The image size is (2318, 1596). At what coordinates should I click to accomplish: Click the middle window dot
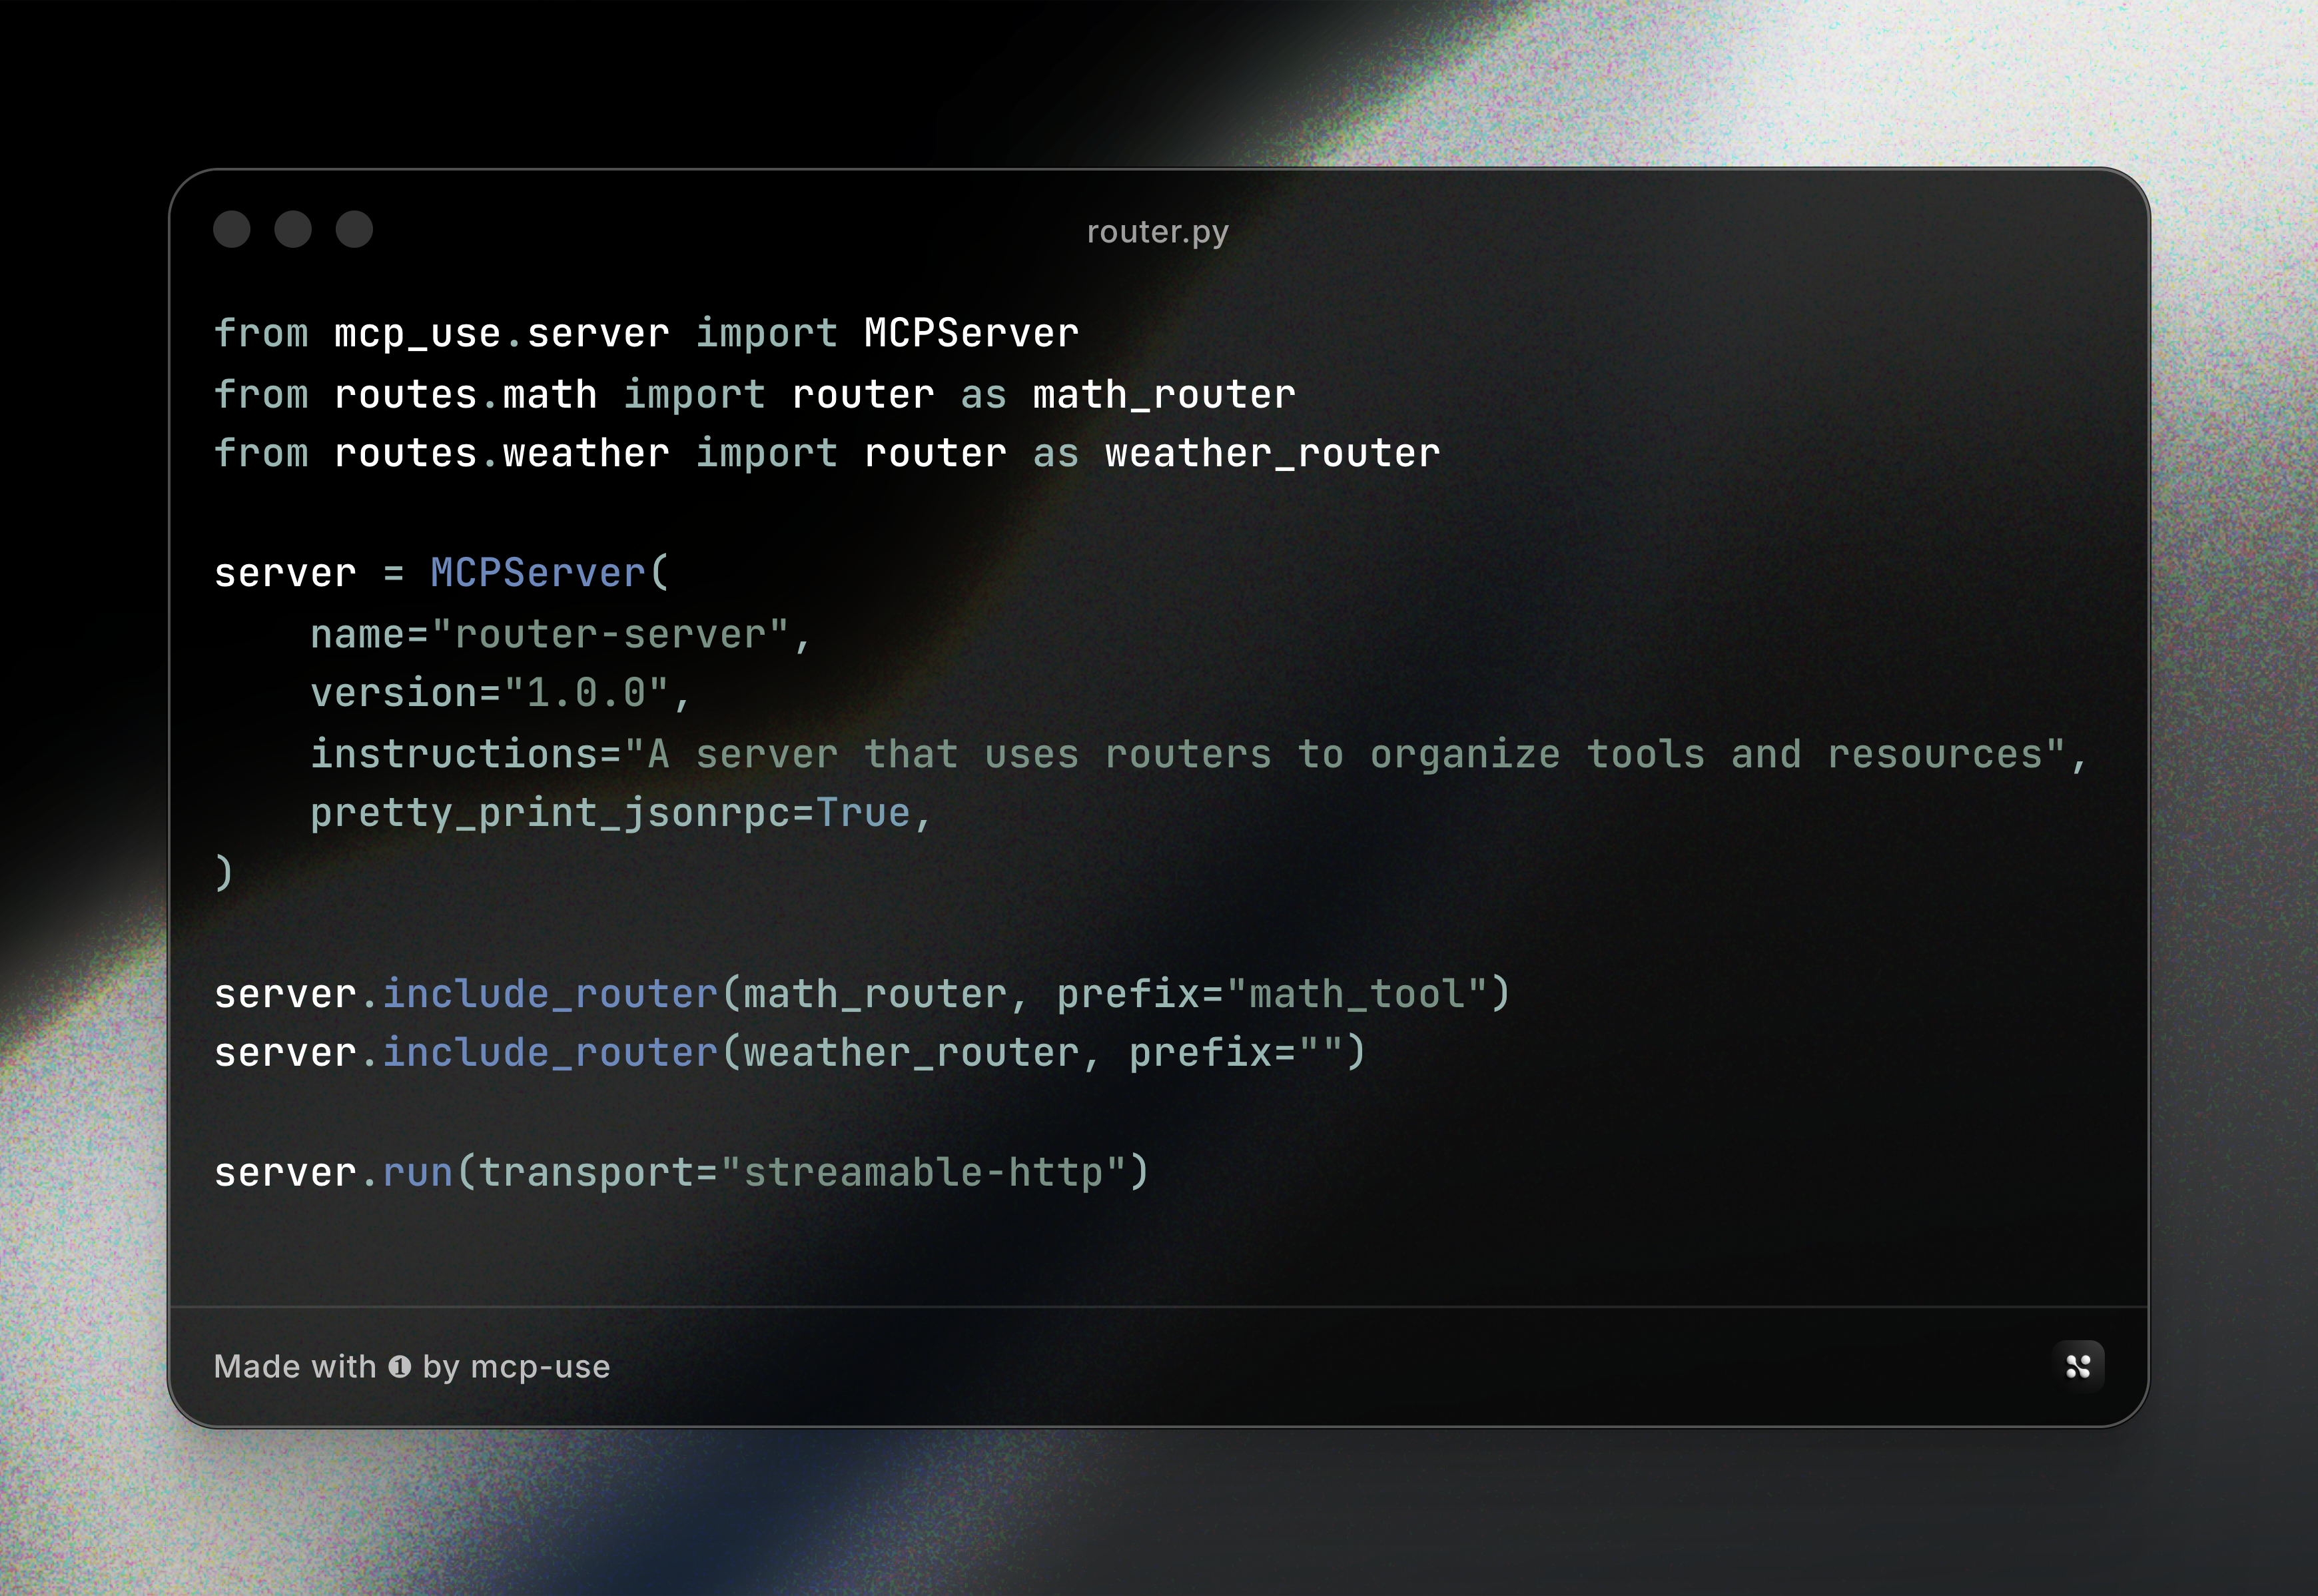point(293,229)
